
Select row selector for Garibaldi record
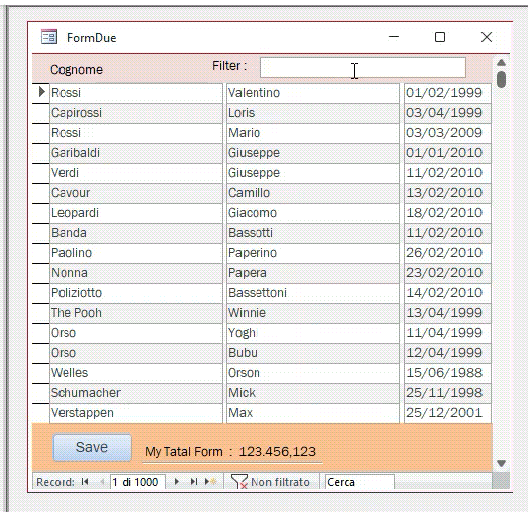pos(41,154)
